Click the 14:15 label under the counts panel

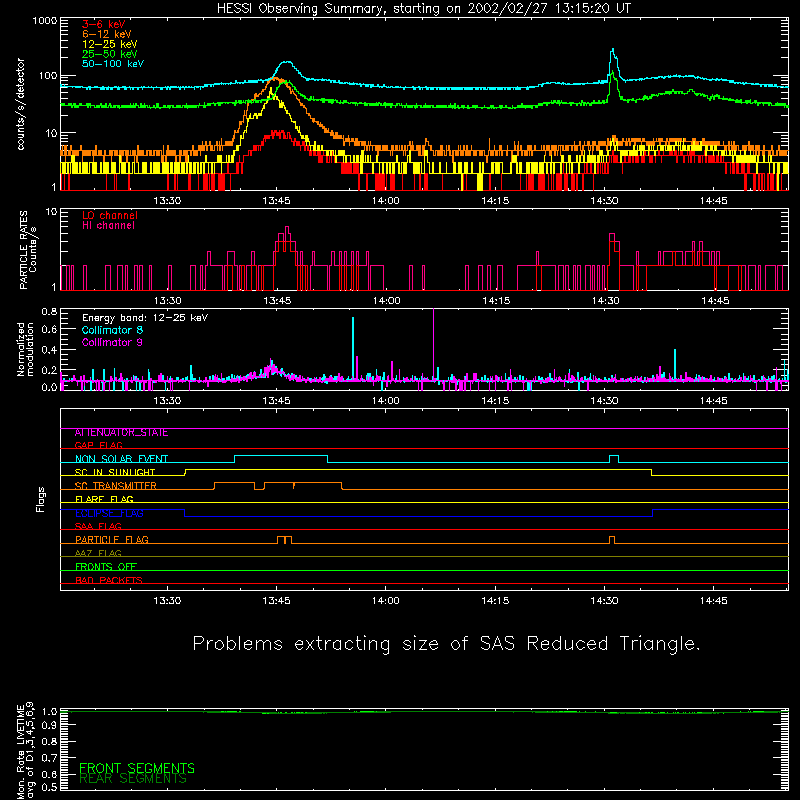[495, 201]
